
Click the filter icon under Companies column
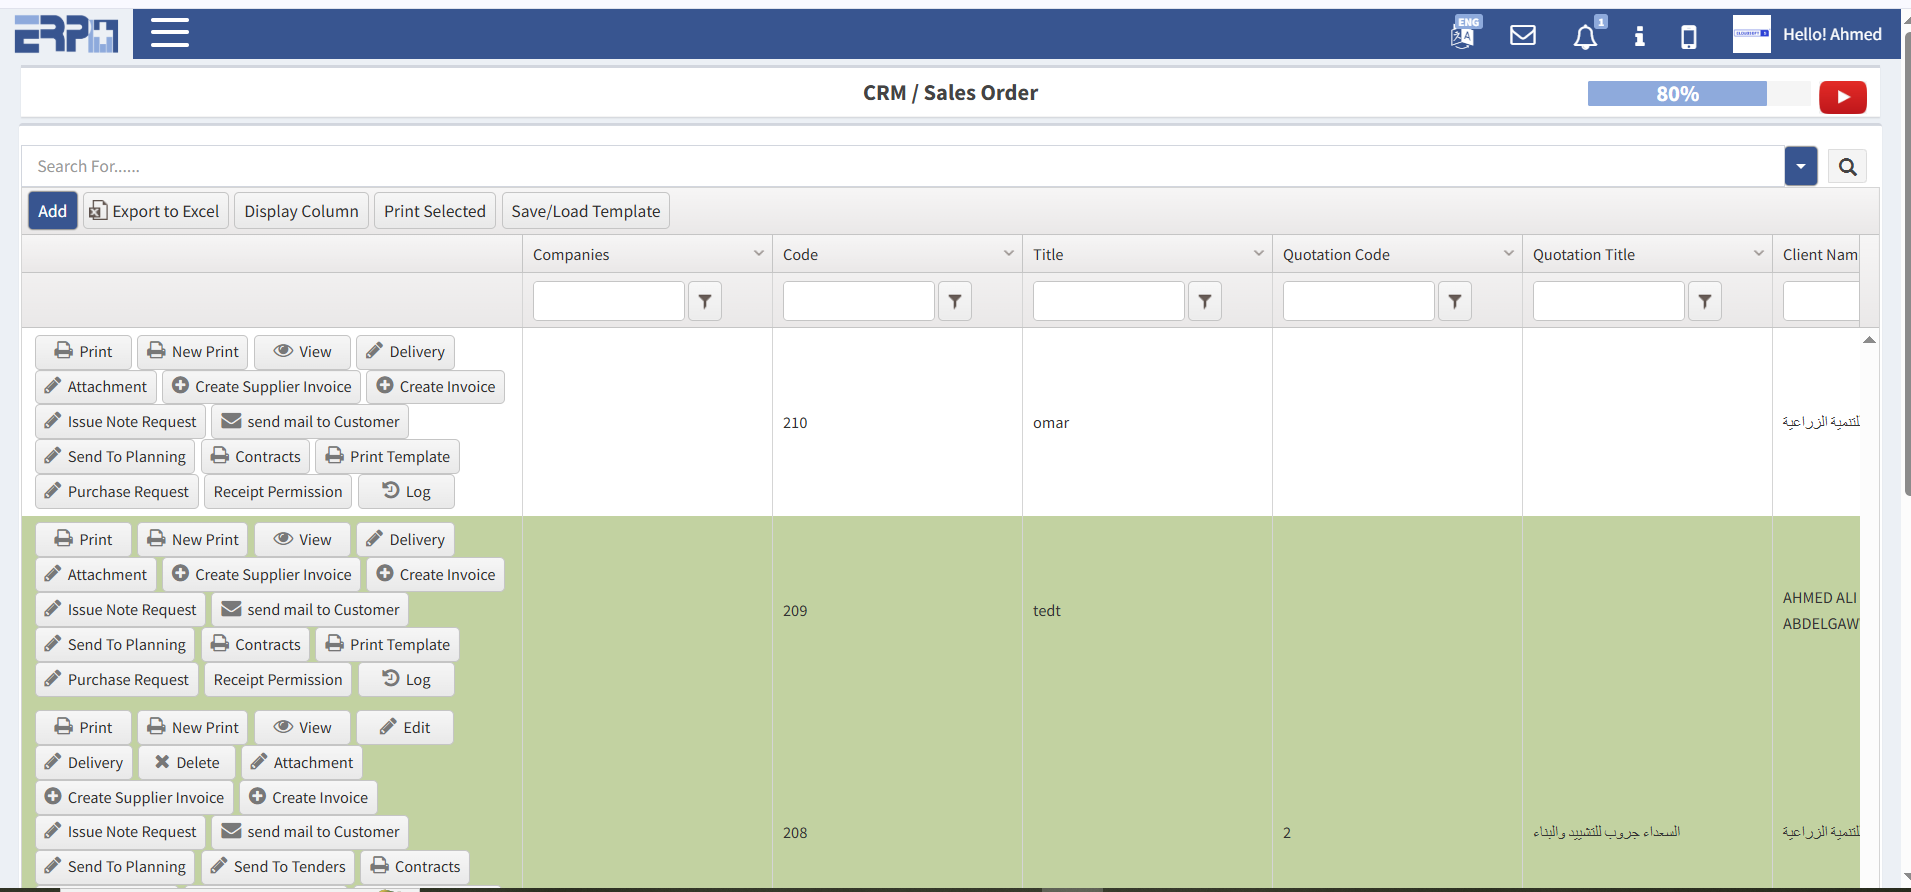point(705,301)
